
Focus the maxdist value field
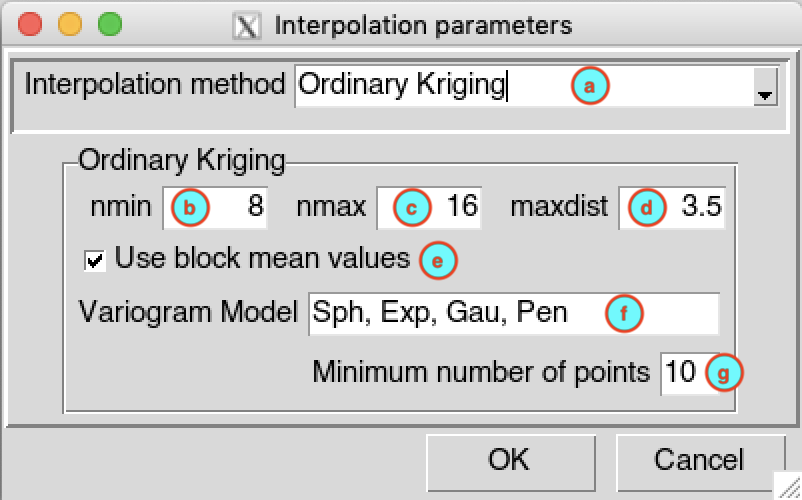pyautogui.click(x=672, y=208)
